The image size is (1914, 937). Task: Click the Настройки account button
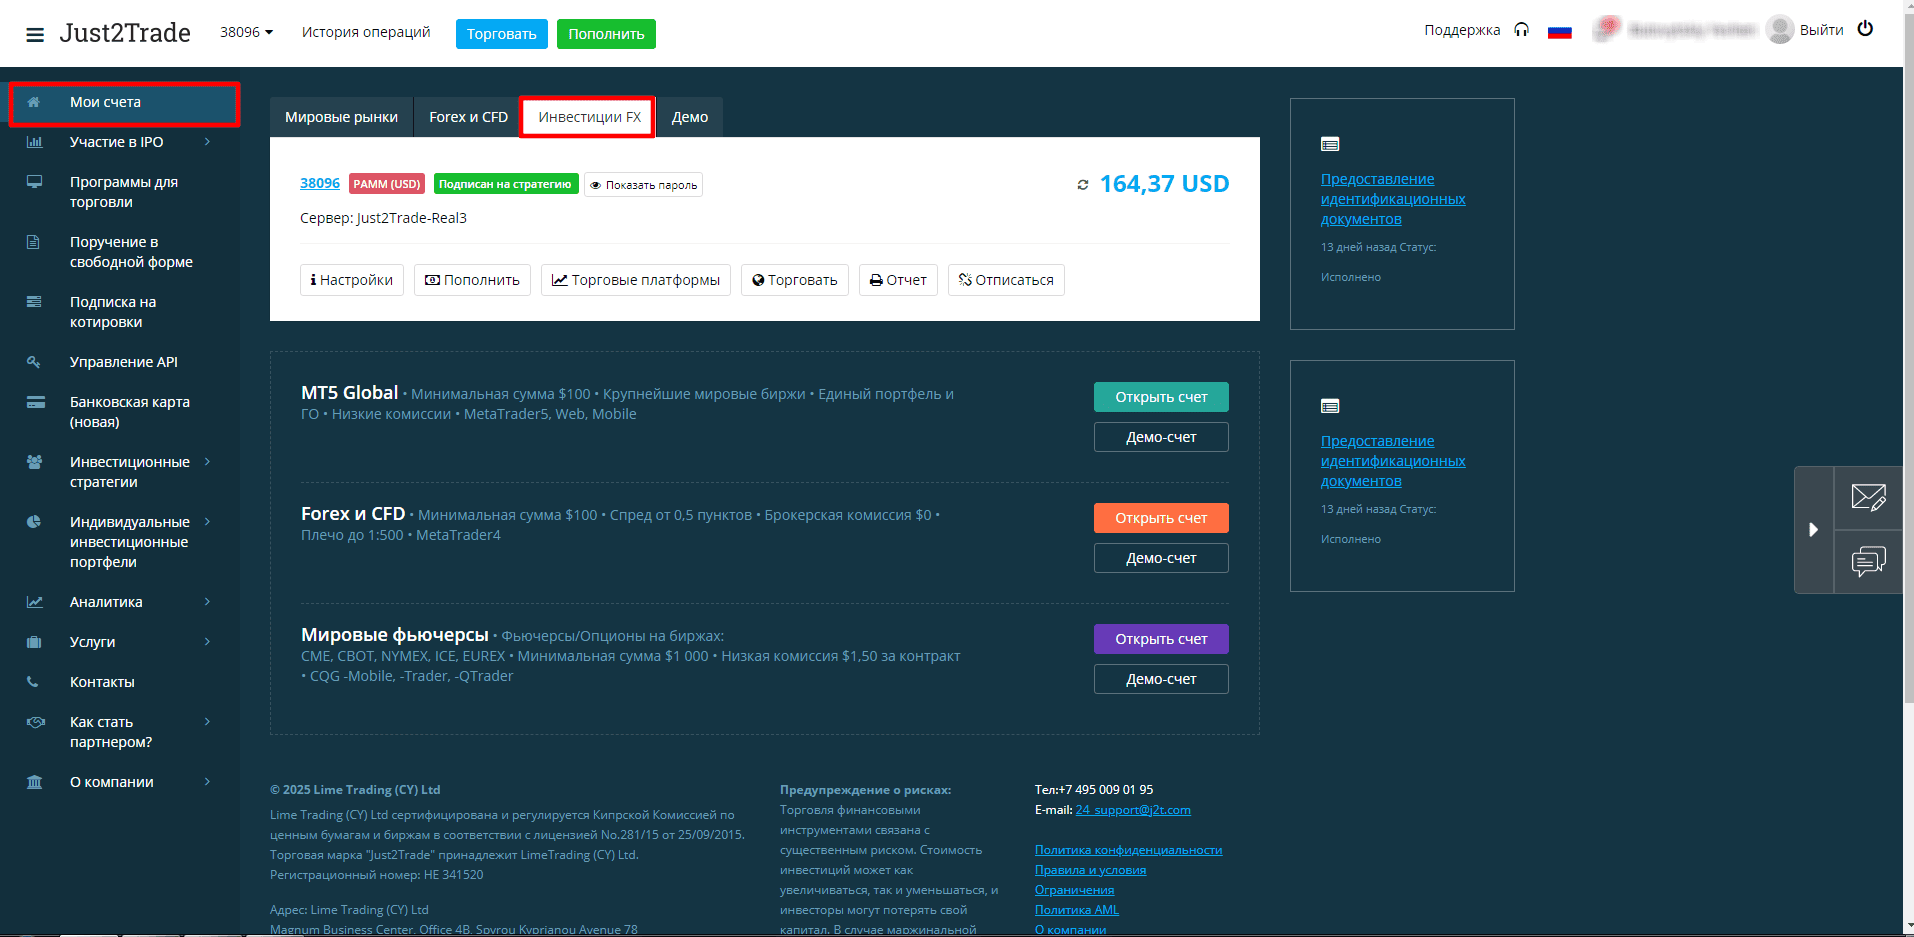351,280
